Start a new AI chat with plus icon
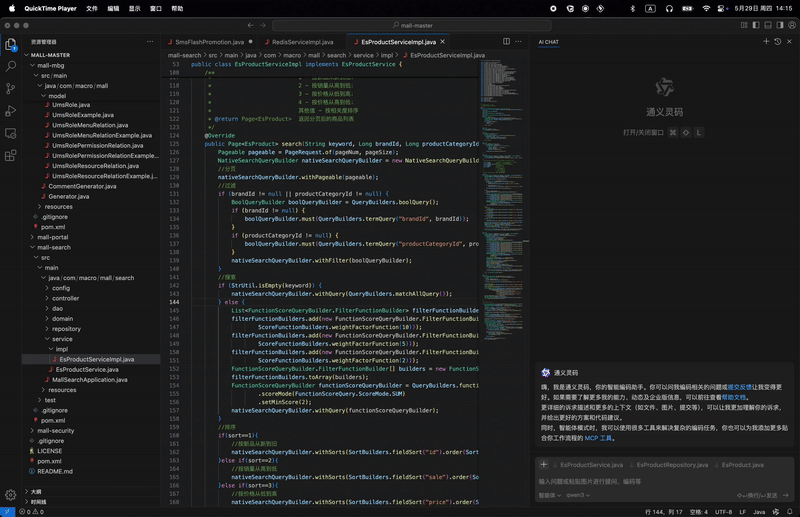The width and height of the screenshot is (800, 517). (x=766, y=42)
